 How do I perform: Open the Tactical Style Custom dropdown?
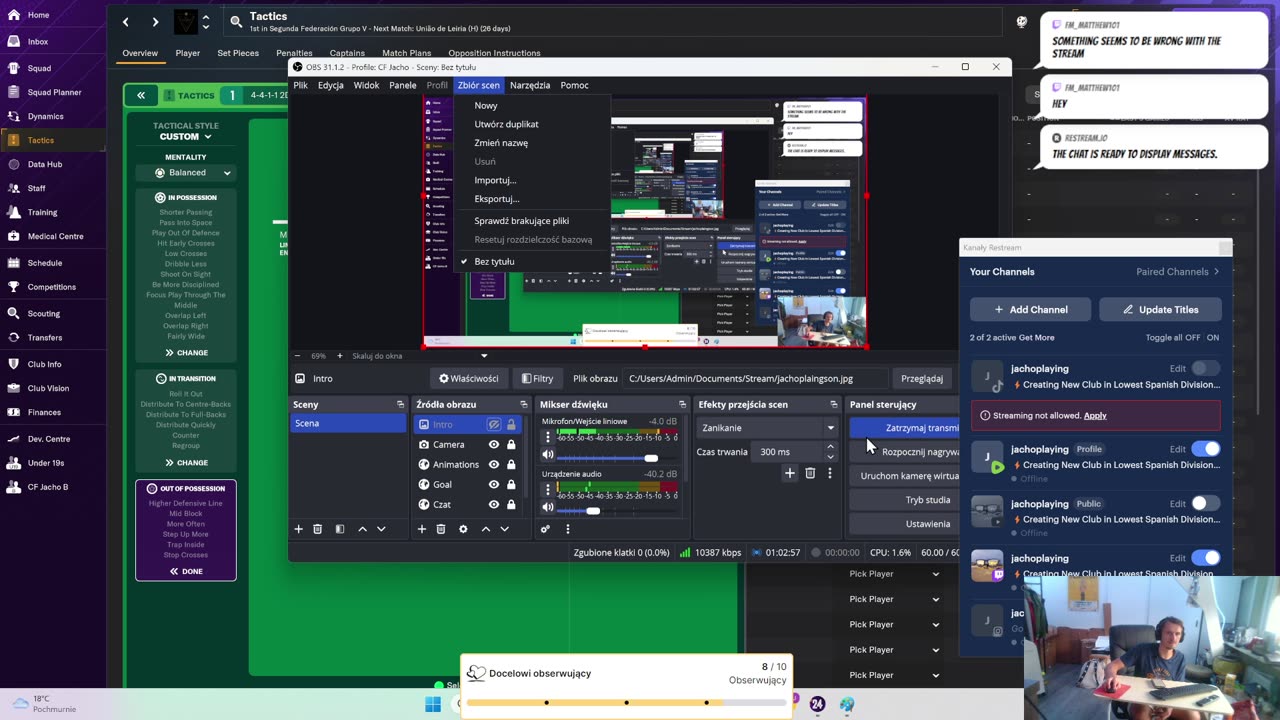pos(185,137)
